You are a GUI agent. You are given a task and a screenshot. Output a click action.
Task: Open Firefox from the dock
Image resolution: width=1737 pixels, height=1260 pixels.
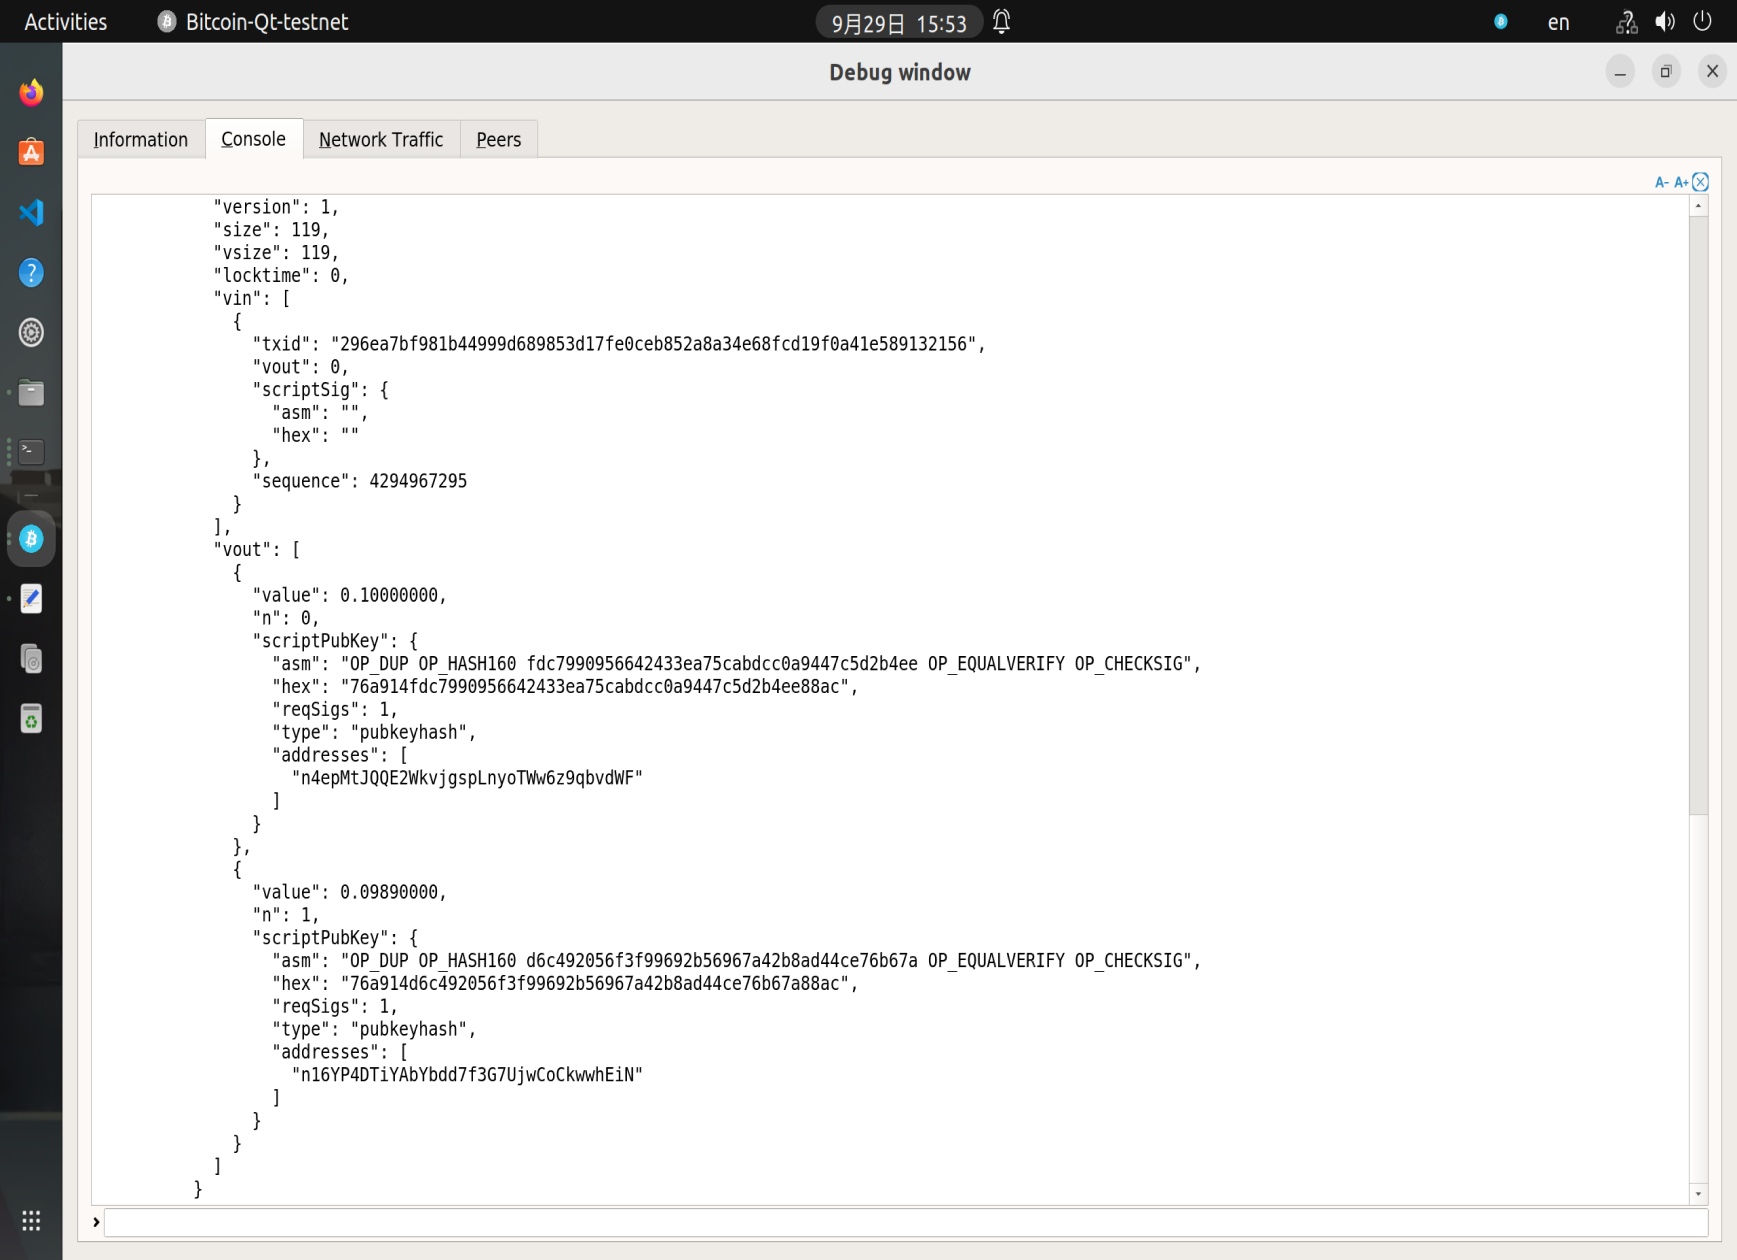(x=31, y=92)
